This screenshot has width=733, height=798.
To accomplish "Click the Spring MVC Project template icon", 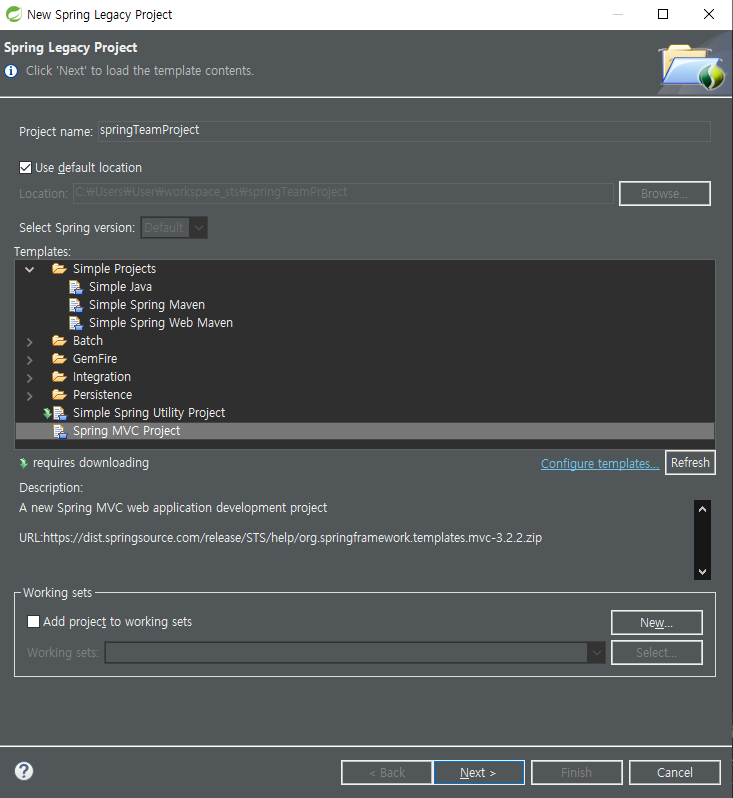I will [60, 432].
